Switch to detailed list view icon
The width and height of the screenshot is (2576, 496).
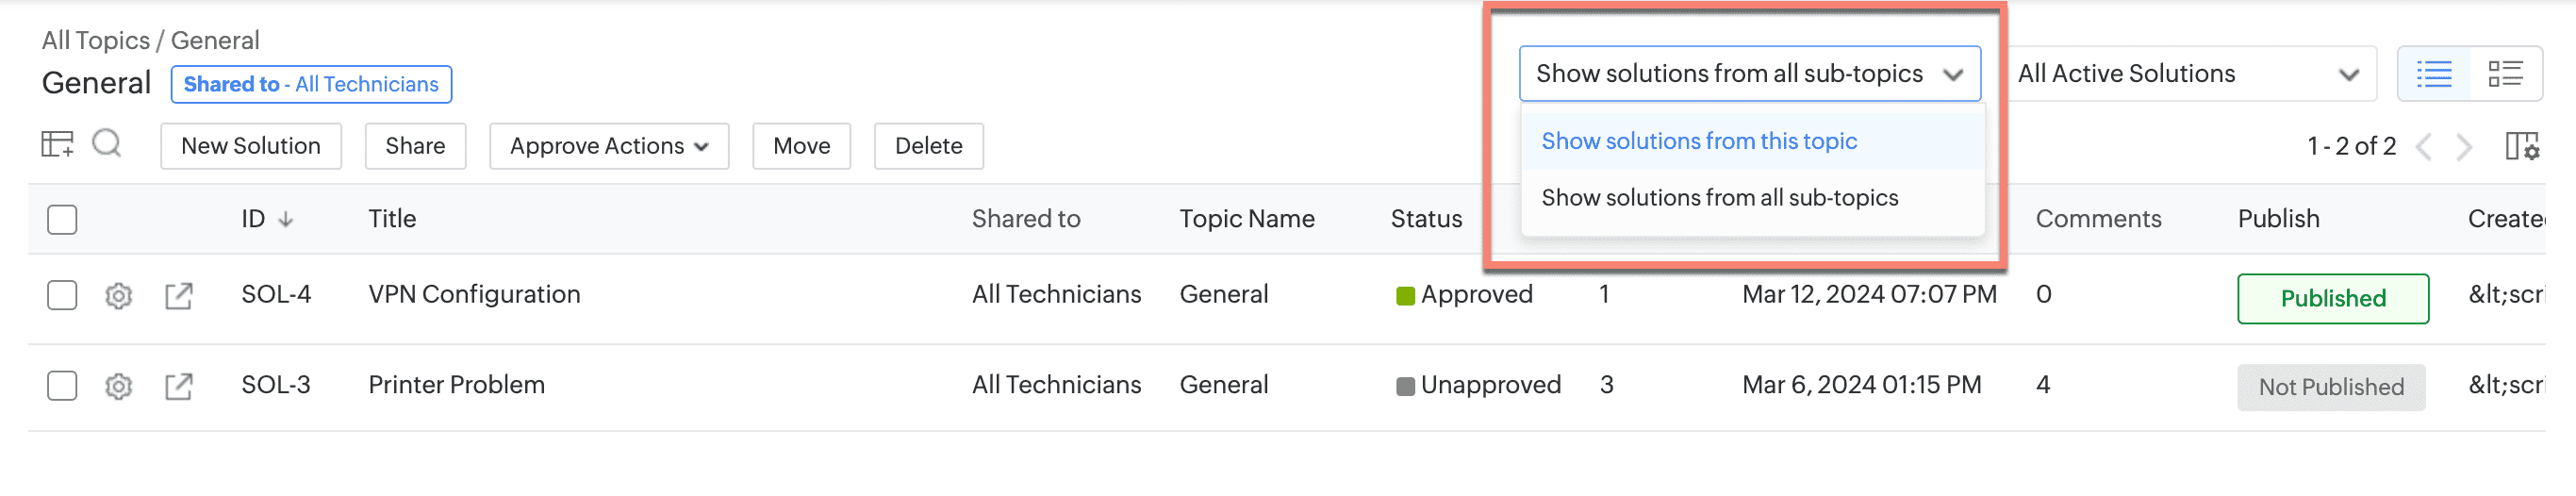coord(2505,74)
